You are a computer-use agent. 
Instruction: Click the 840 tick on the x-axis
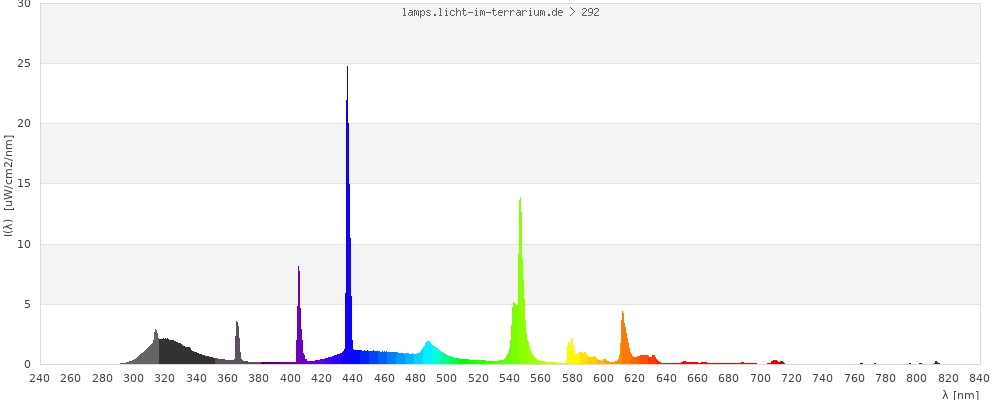[x=979, y=378]
